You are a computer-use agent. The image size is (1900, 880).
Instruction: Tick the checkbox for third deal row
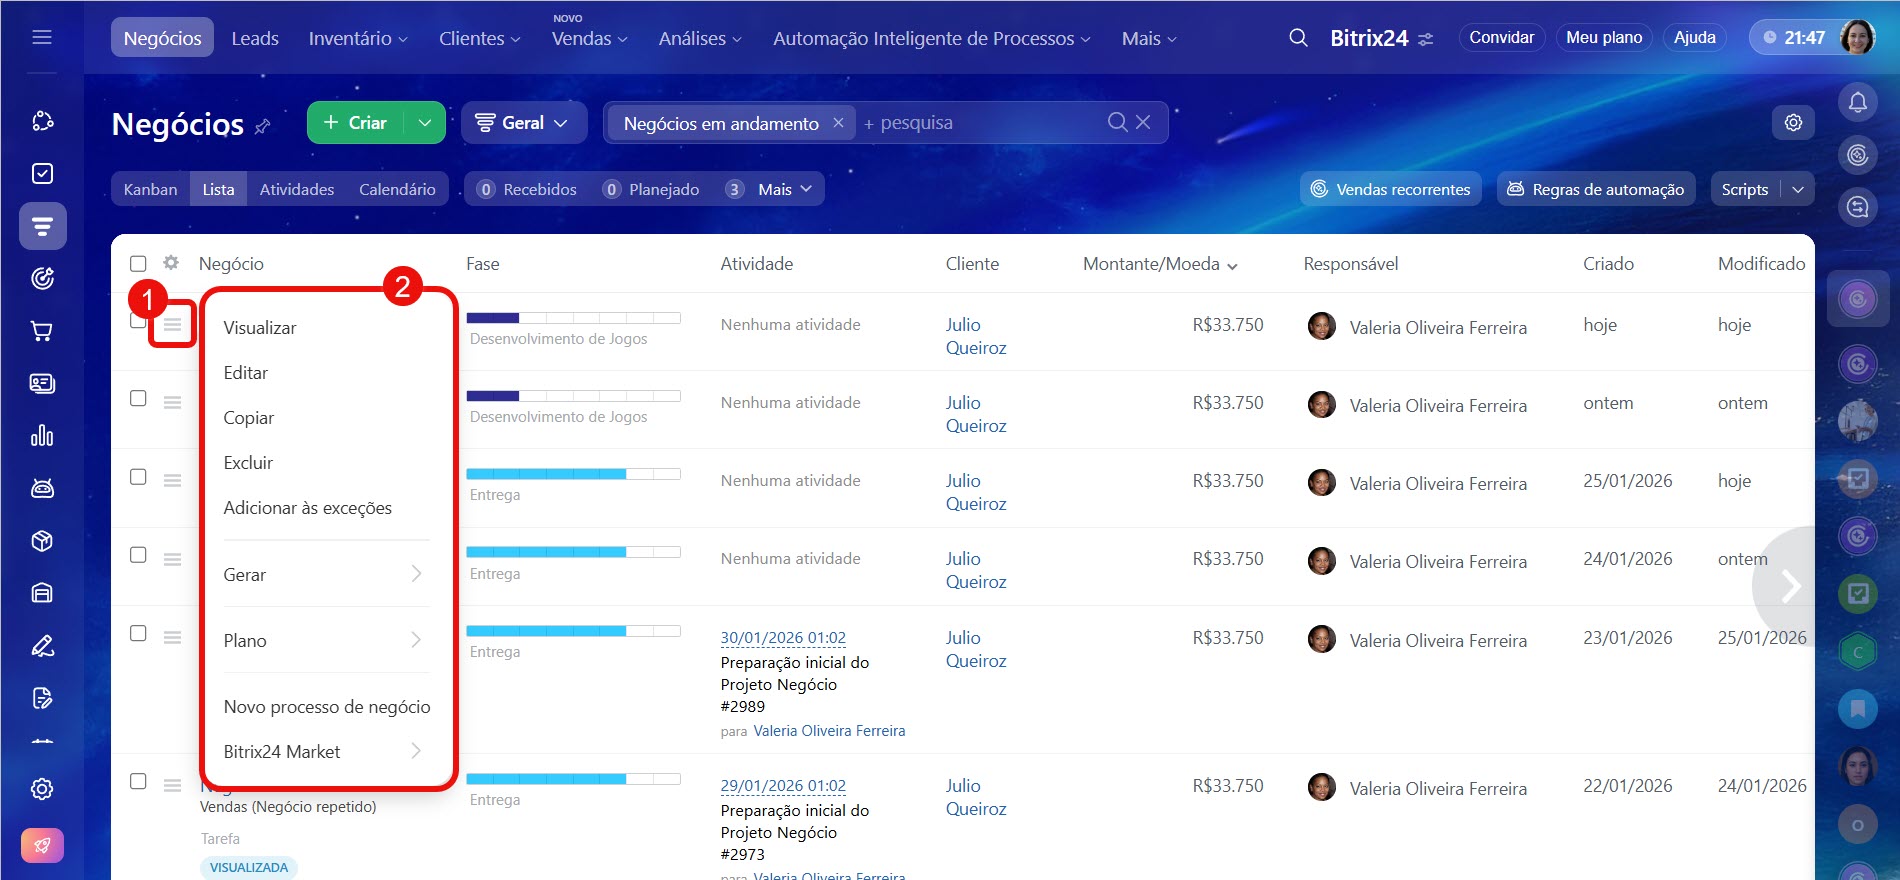[138, 477]
